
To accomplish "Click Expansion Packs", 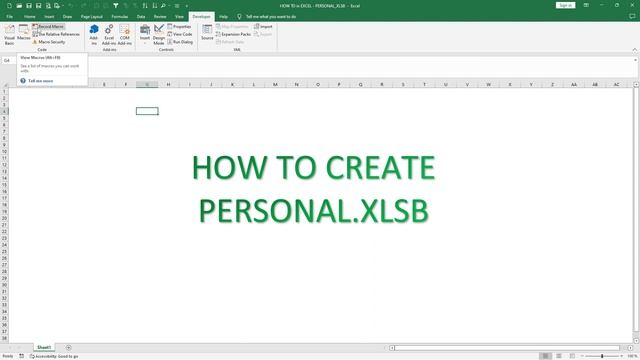I will click(233, 34).
